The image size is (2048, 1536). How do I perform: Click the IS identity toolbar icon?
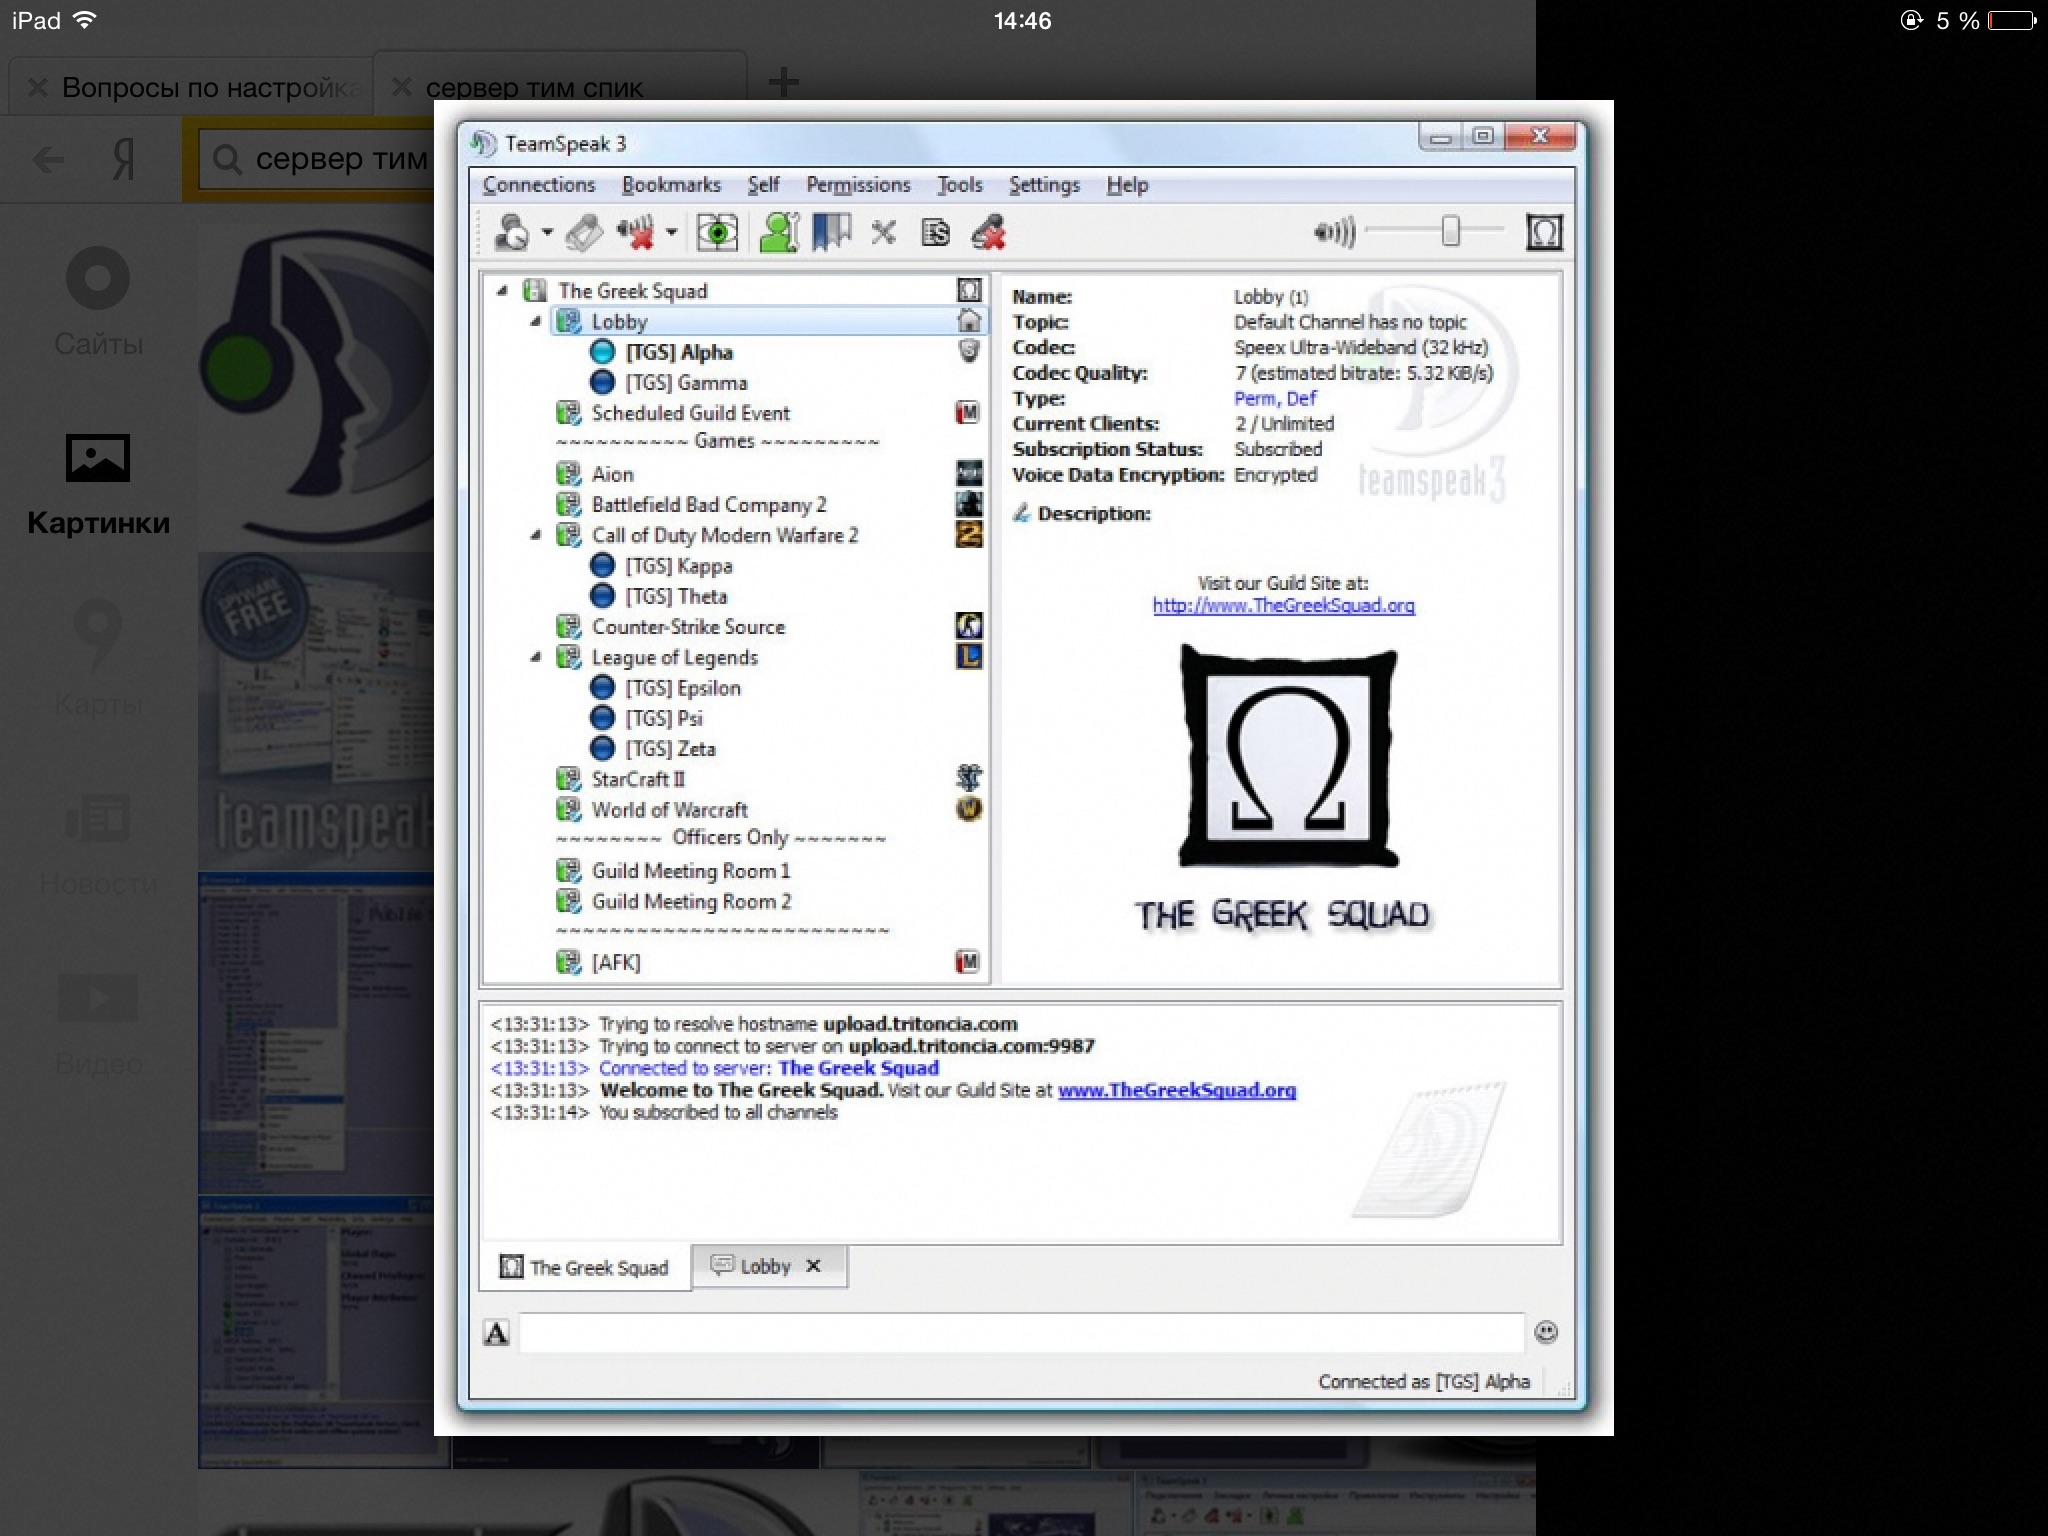(x=936, y=233)
